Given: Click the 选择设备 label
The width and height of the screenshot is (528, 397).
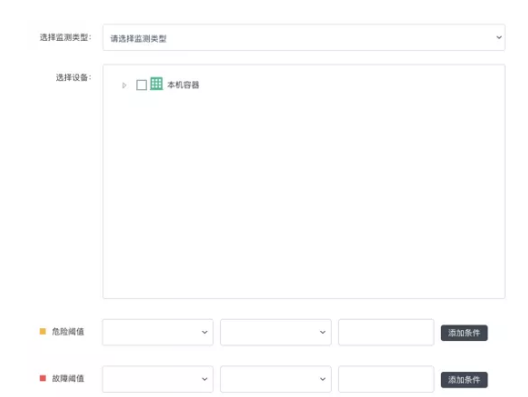Looking at the screenshot, I should 73,77.
